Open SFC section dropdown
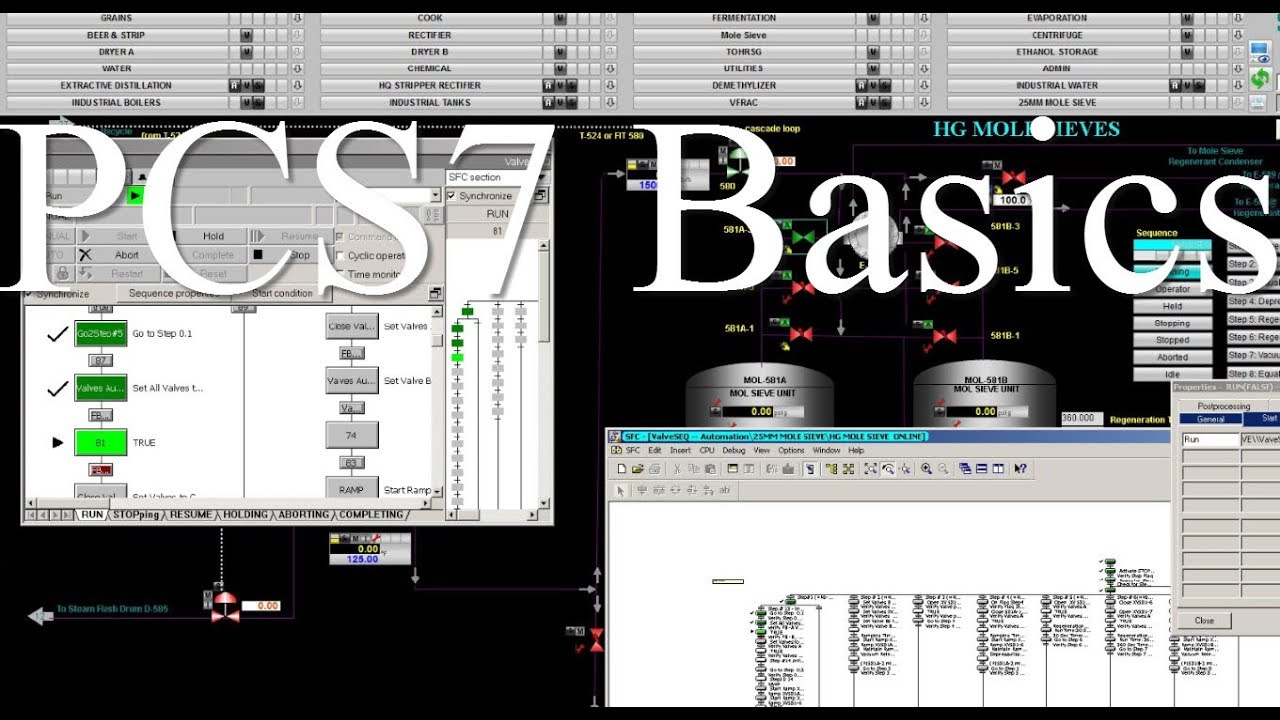1280x720 pixels. click(x=542, y=177)
